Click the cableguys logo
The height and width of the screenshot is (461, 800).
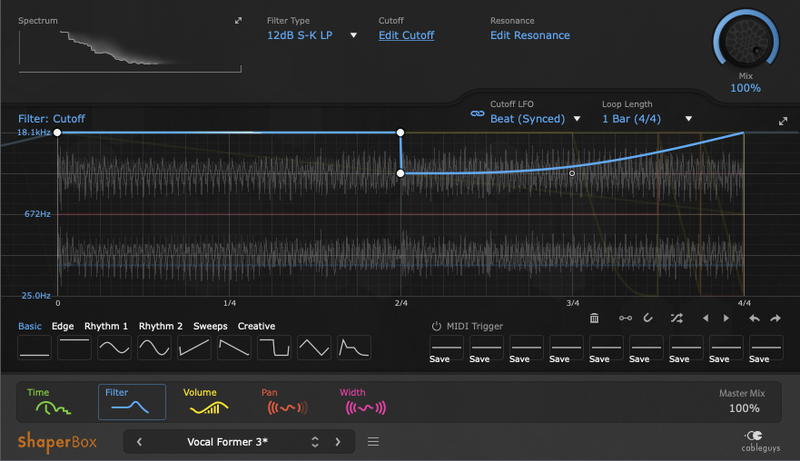(x=760, y=442)
